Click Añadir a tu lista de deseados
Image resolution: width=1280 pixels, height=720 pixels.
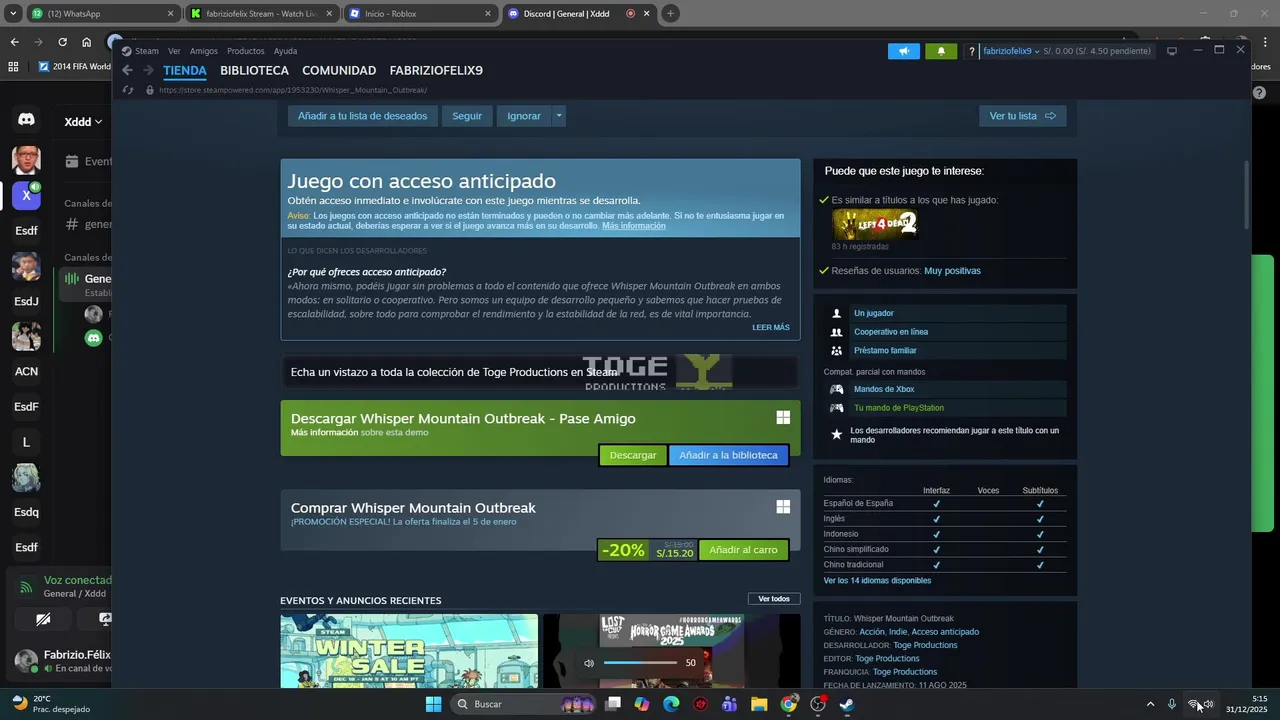(362, 116)
